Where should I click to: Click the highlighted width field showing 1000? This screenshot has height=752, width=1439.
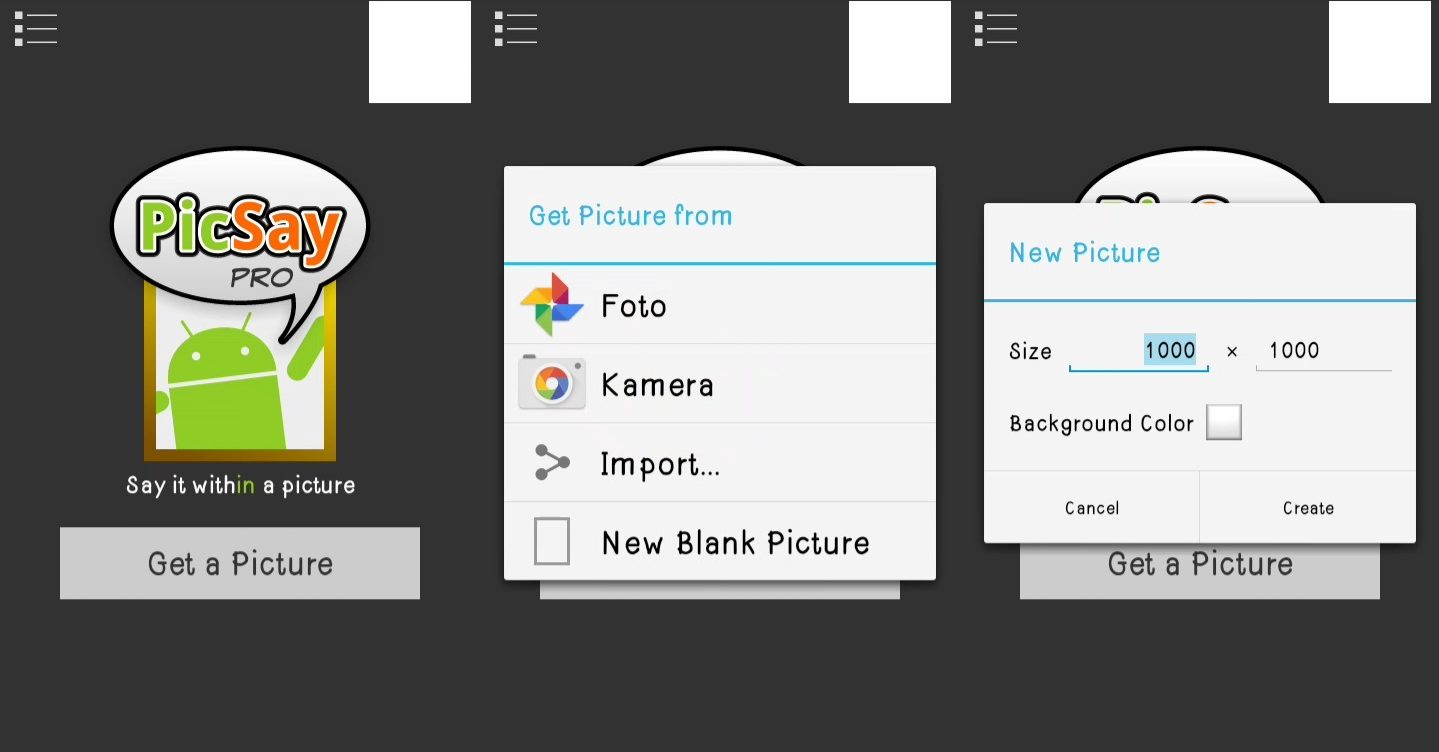1140,351
